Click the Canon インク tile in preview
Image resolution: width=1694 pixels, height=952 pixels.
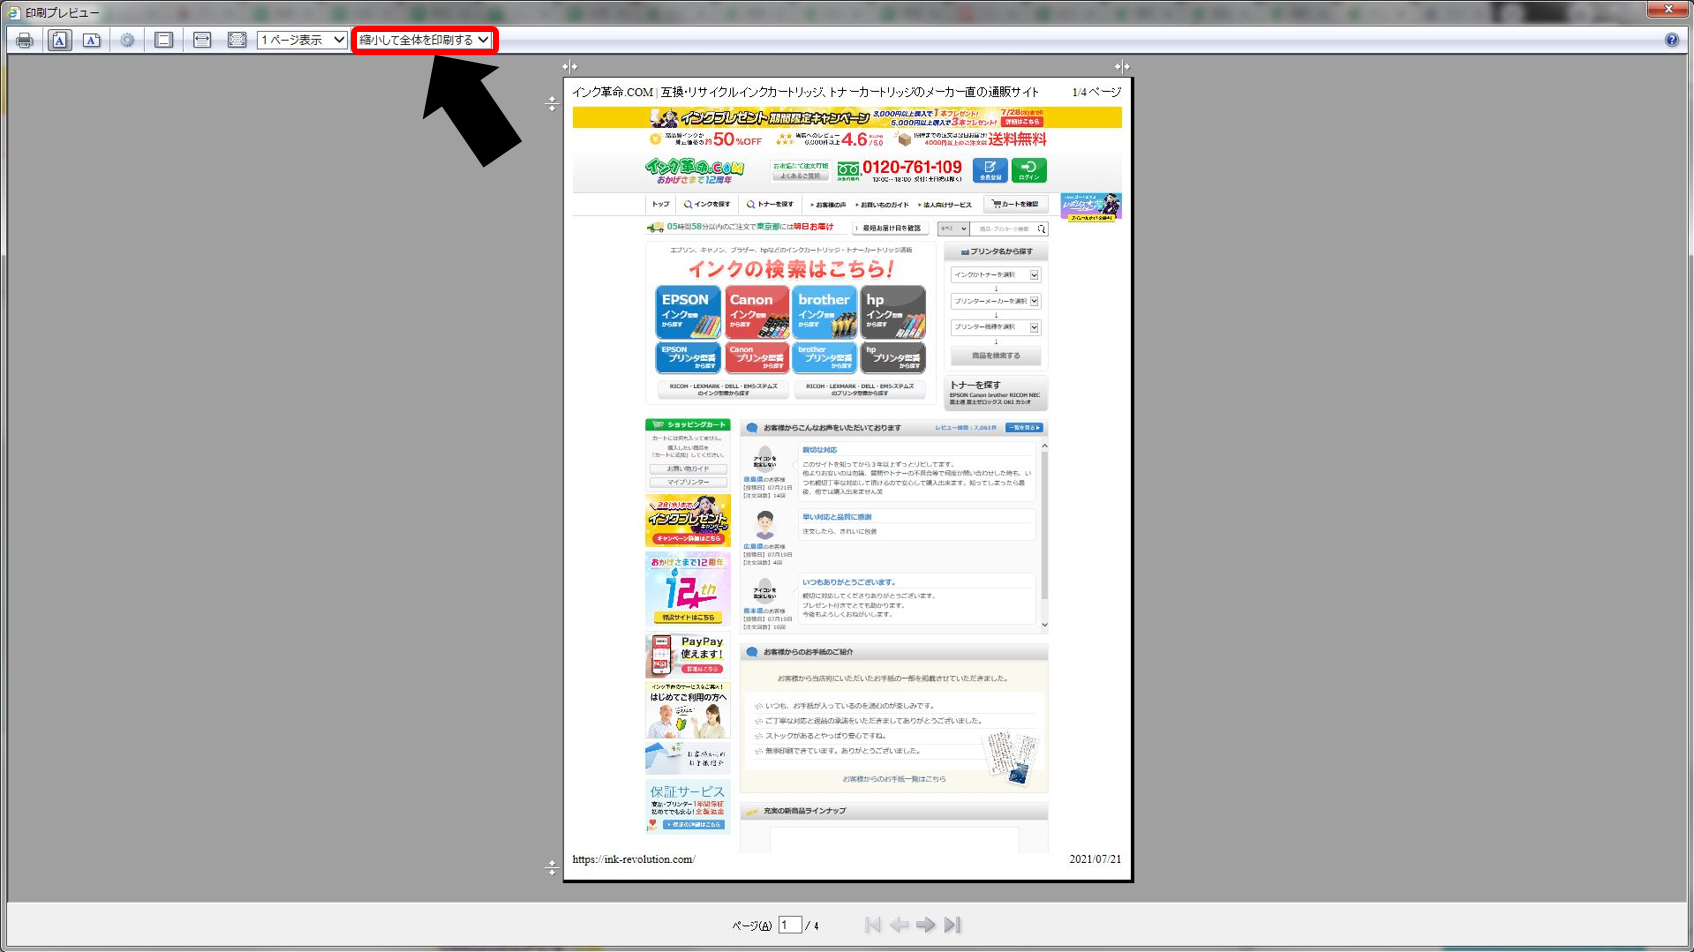tap(757, 312)
